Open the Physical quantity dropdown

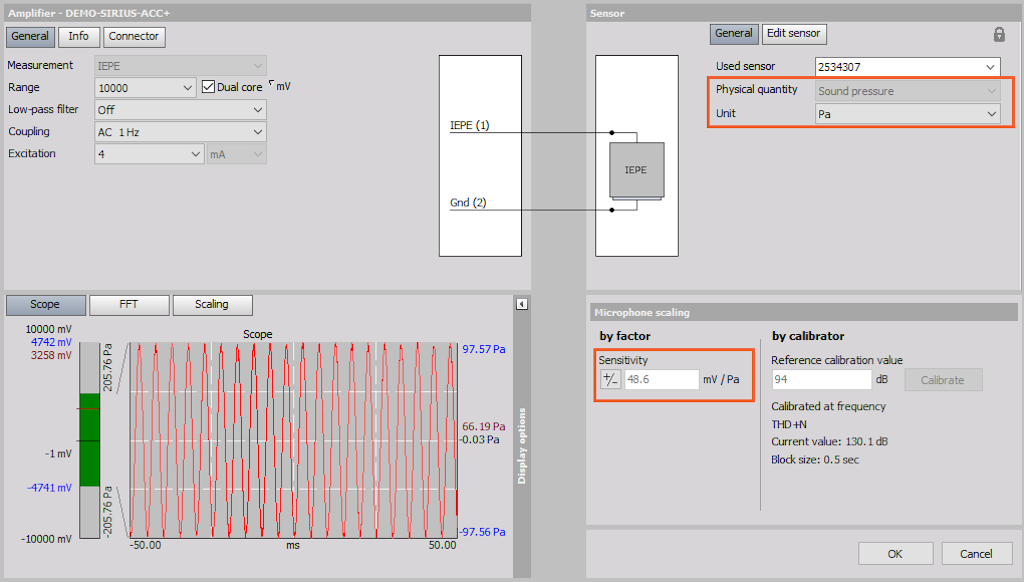pos(908,91)
